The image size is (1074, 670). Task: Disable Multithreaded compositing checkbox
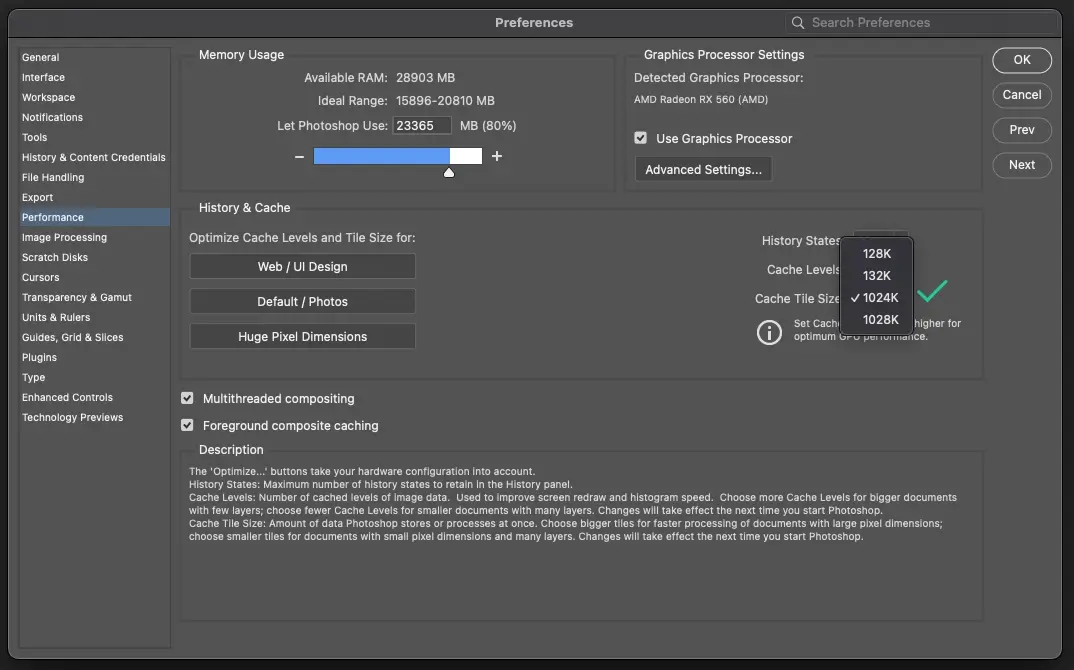(x=187, y=398)
